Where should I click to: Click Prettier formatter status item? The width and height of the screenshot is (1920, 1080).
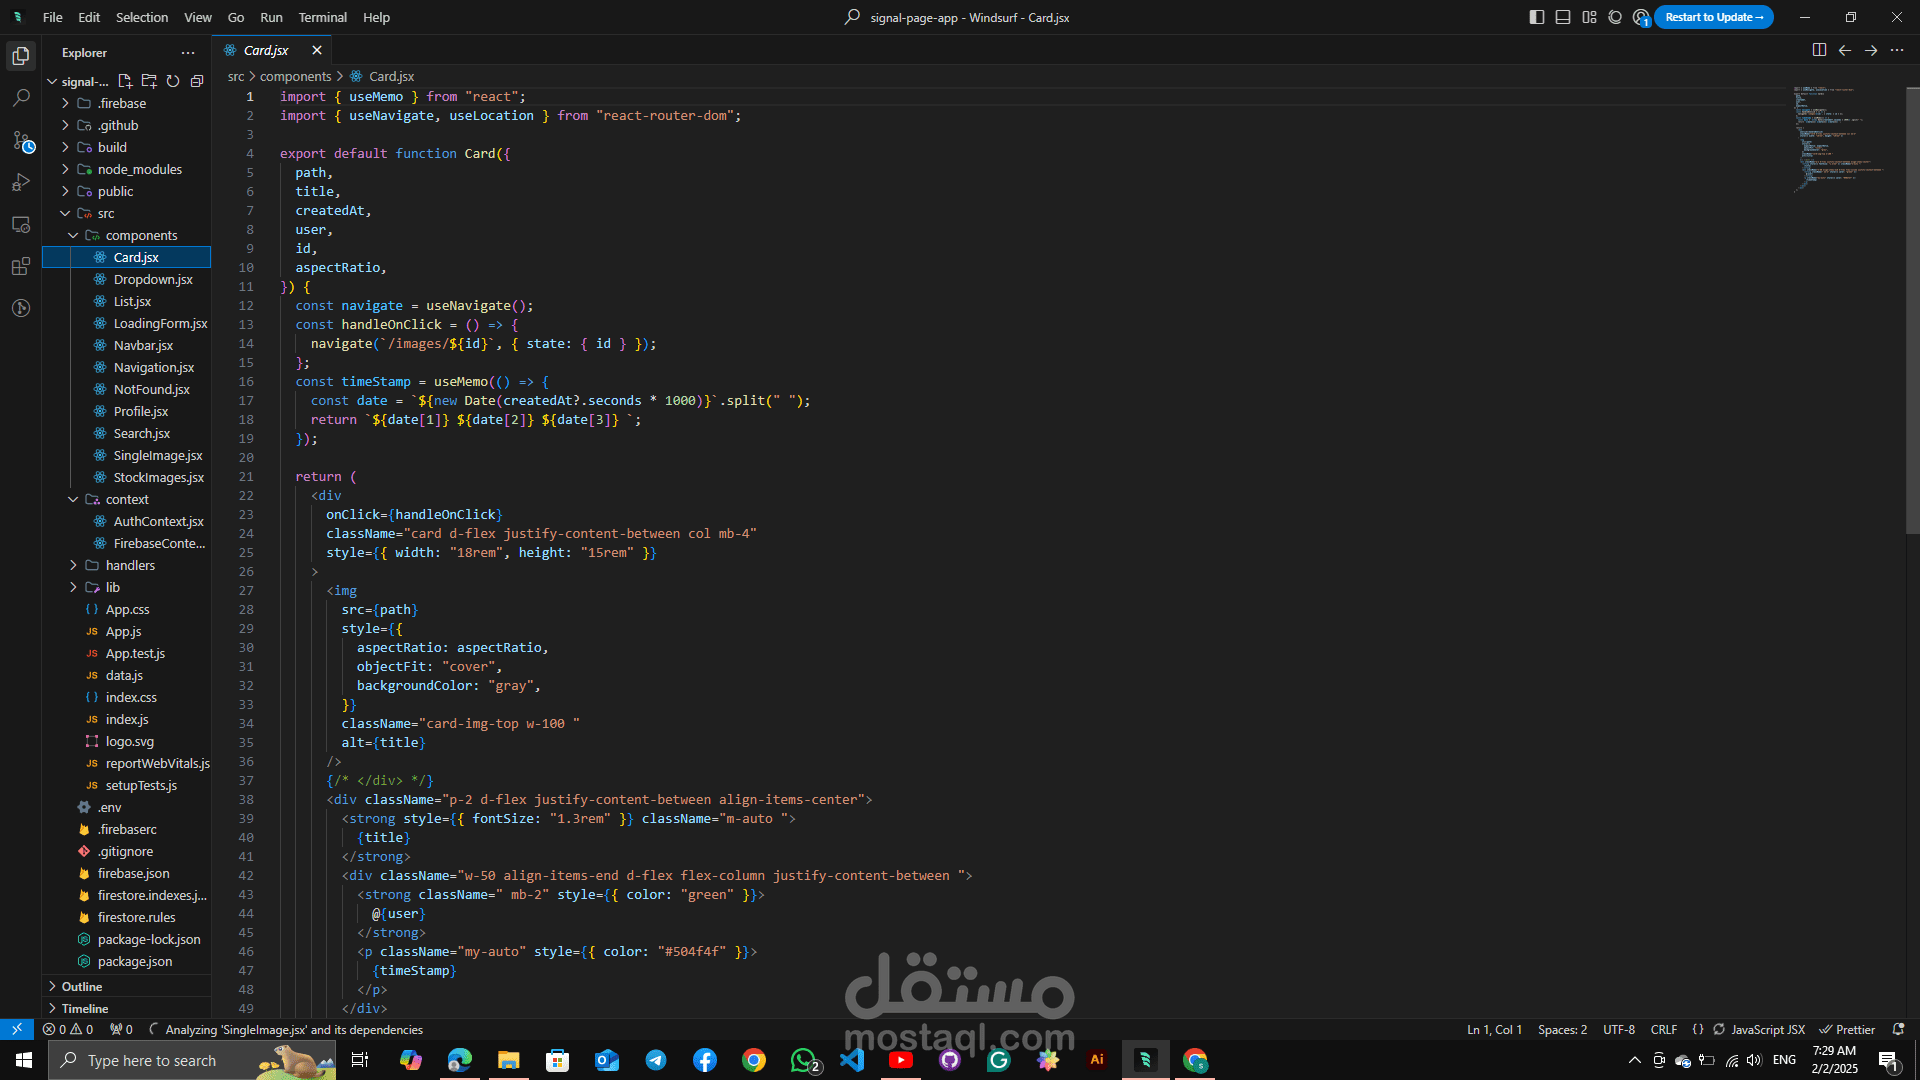[x=1847, y=1029]
